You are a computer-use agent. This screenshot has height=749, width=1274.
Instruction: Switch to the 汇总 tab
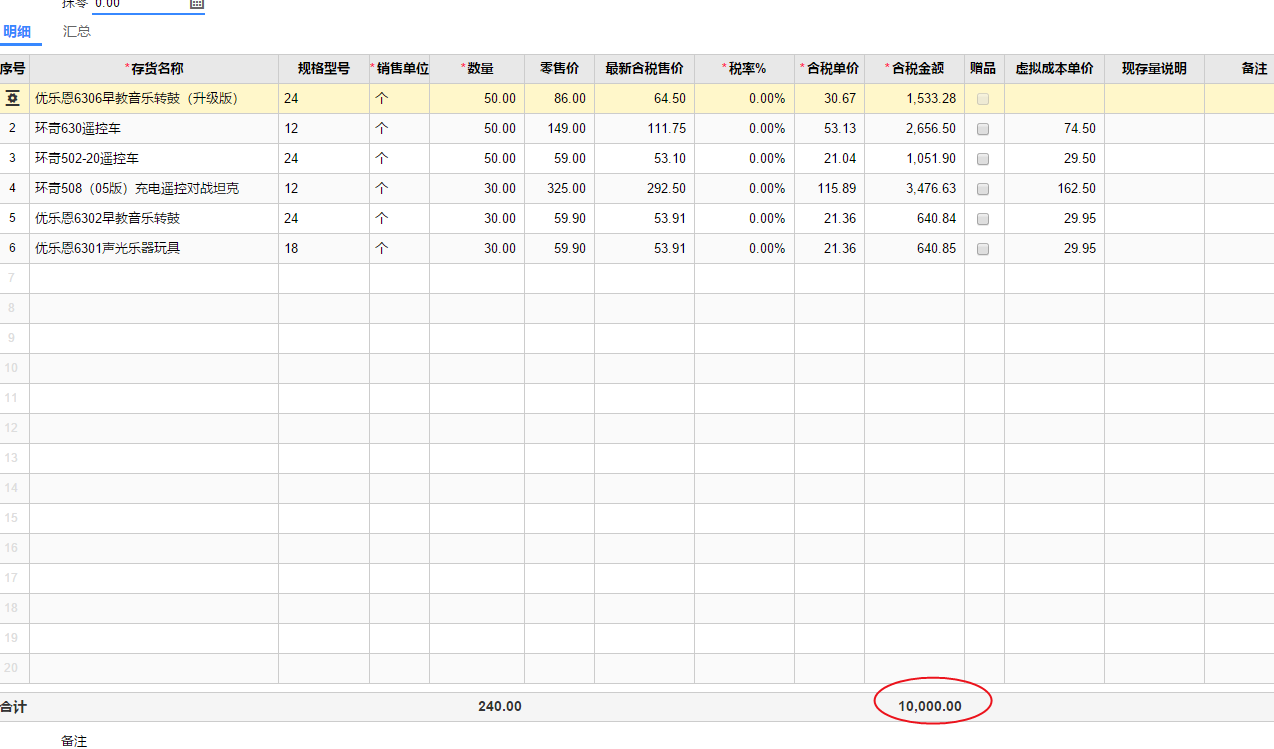pyautogui.click(x=77, y=31)
